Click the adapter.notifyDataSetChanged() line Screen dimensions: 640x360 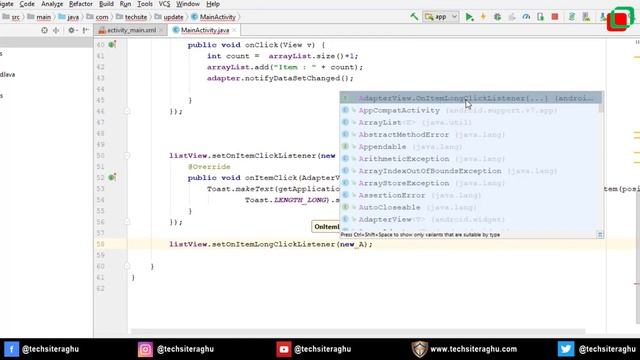(x=280, y=78)
